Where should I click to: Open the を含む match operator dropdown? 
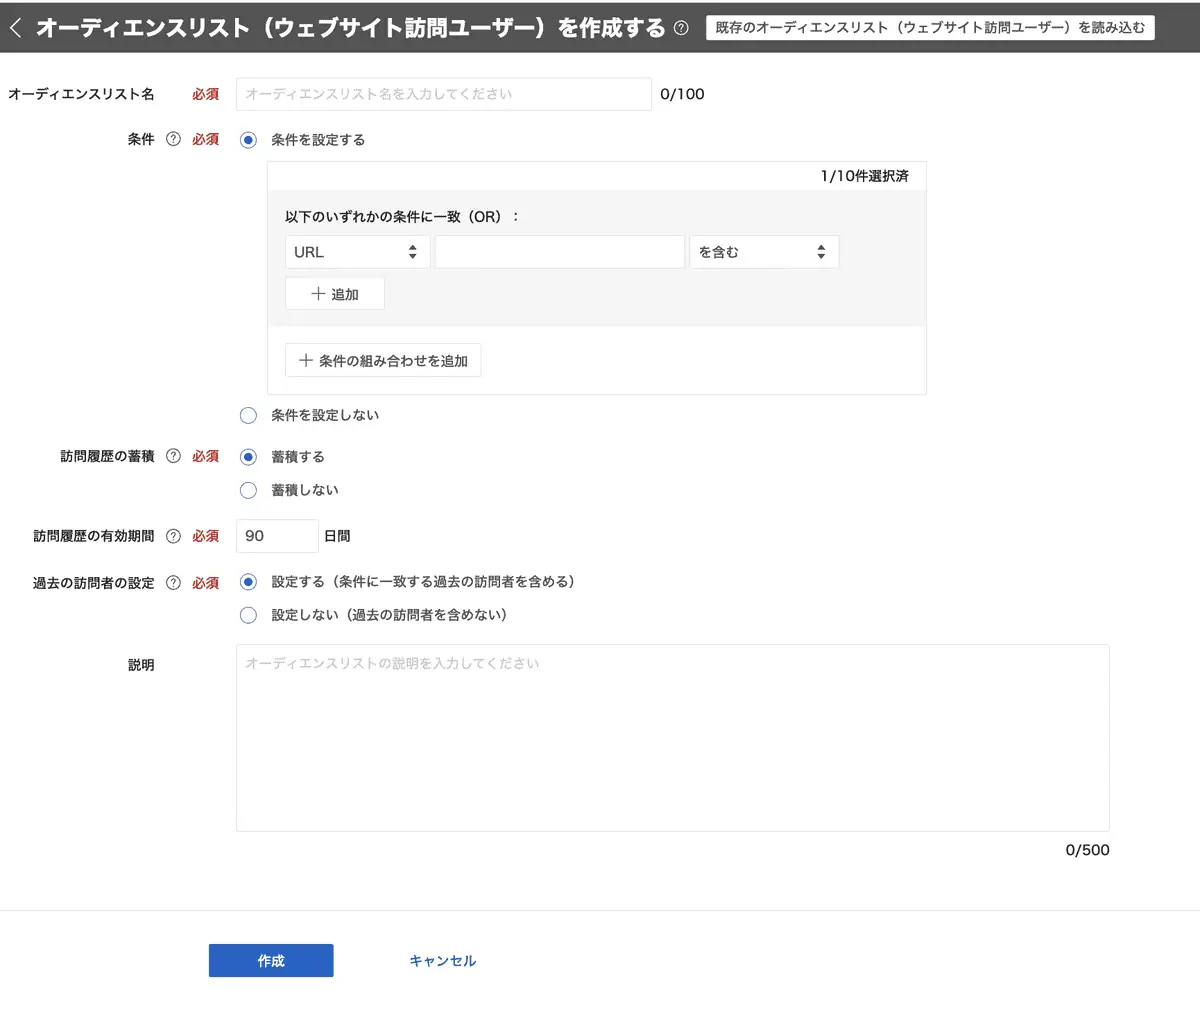click(x=763, y=251)
